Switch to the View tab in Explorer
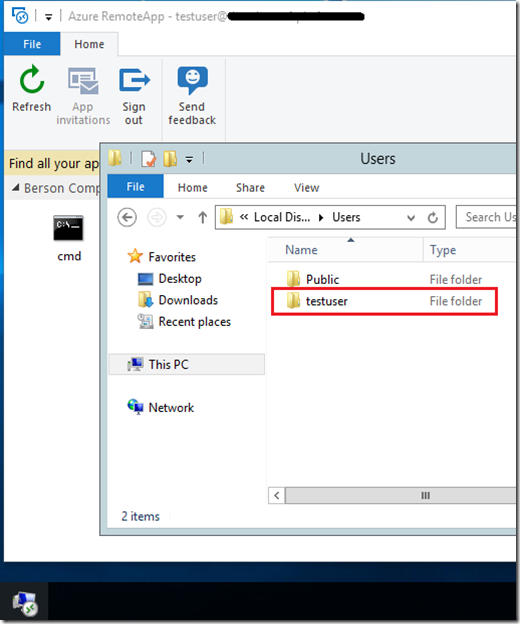Image resolution: width=520 pixels, height=624 pixels. [x=306, y=187]
